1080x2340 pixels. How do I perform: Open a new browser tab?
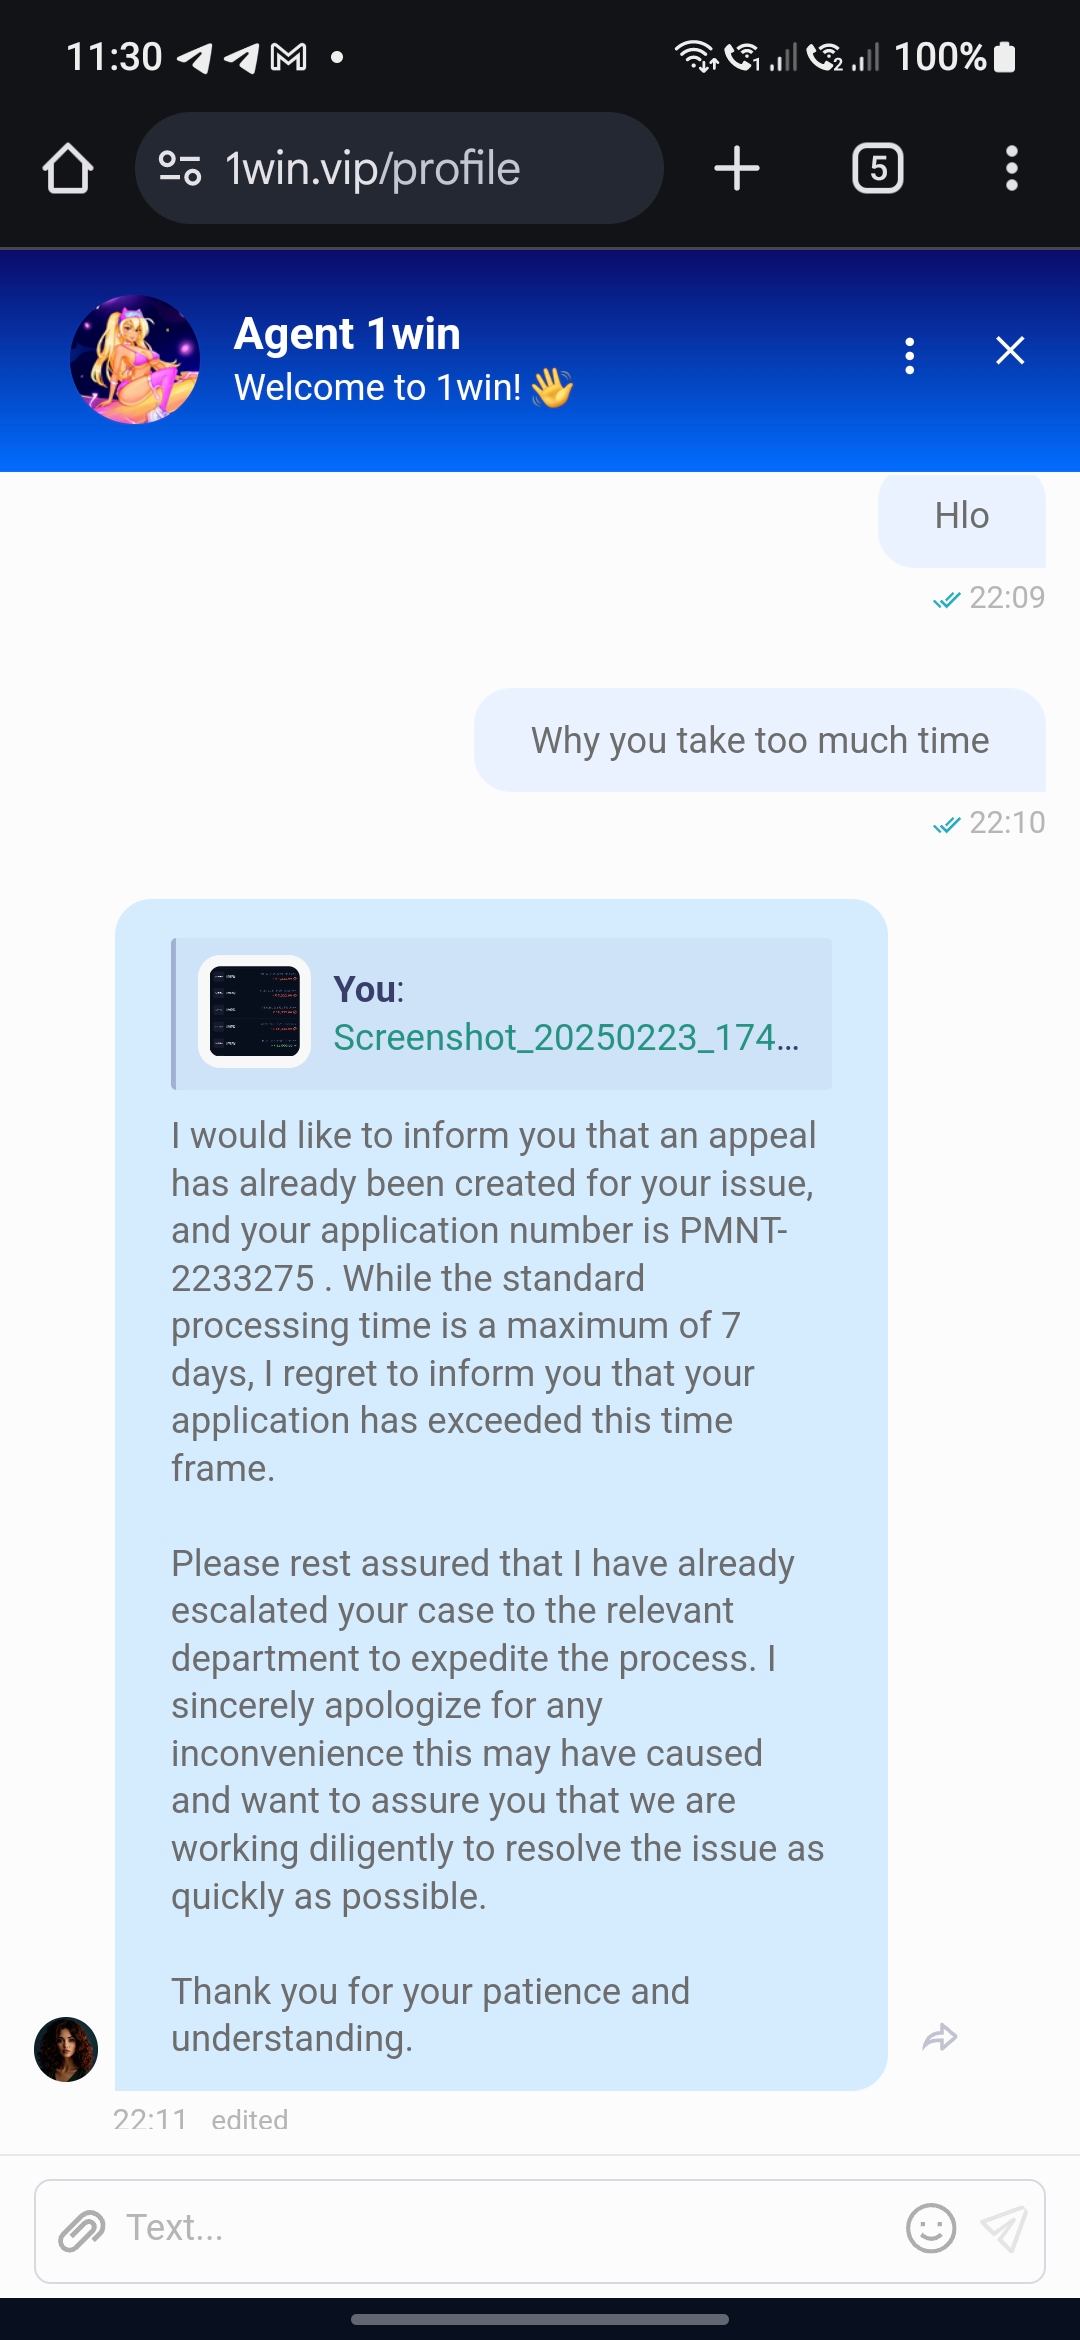pos(737,168)
